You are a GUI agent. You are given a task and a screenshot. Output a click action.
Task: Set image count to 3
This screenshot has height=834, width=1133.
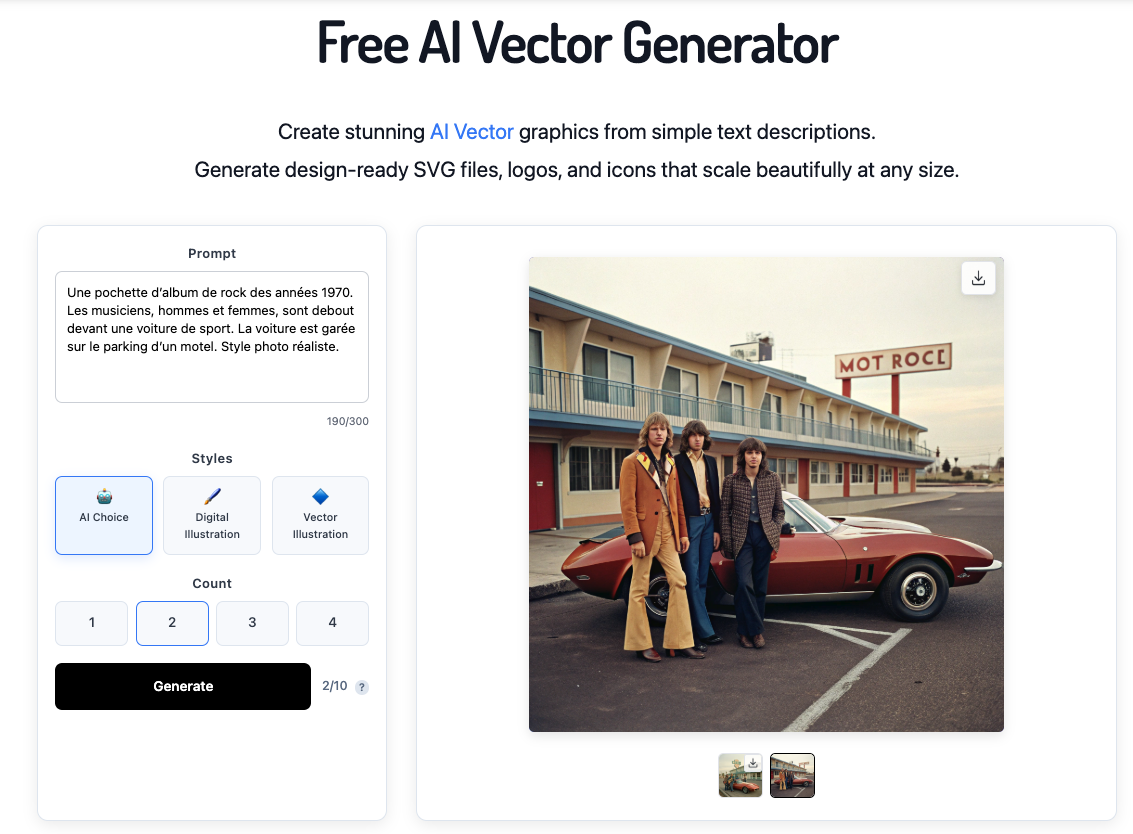coord(252,623)
